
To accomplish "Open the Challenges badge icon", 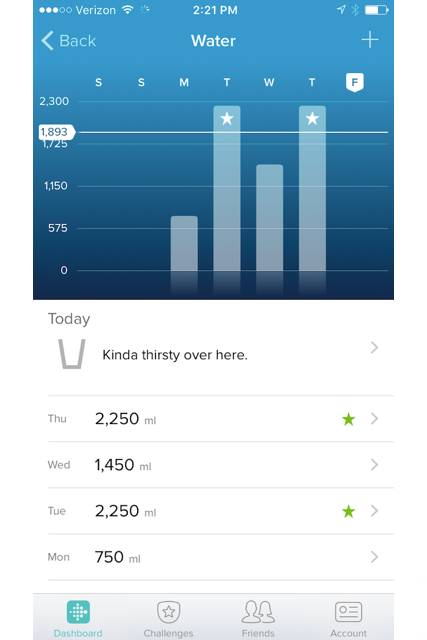I will [169, 611].
